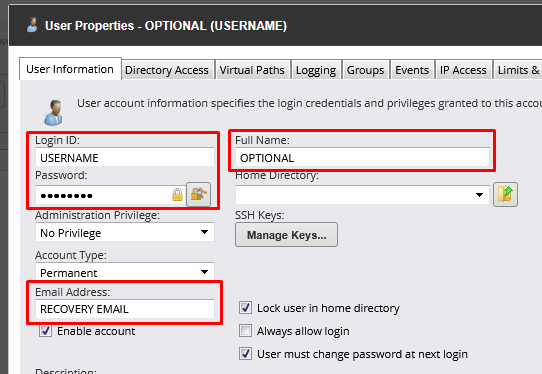Click the Email Address input field

click(125, 309)
